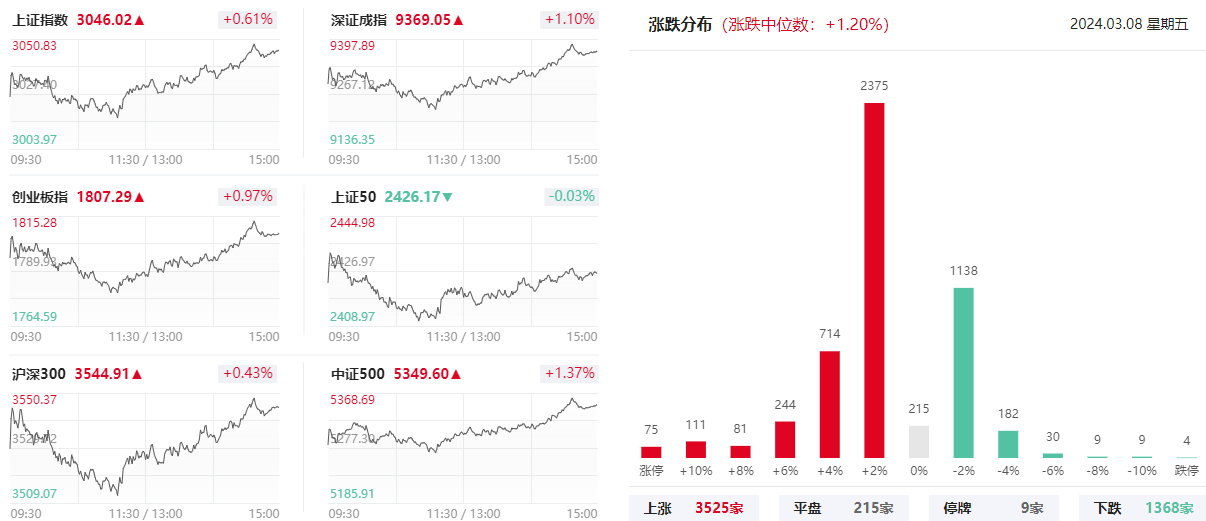Select the gray 0% bar labeled 215
The image size is (1206, 521).
click(x=919, y=442)
